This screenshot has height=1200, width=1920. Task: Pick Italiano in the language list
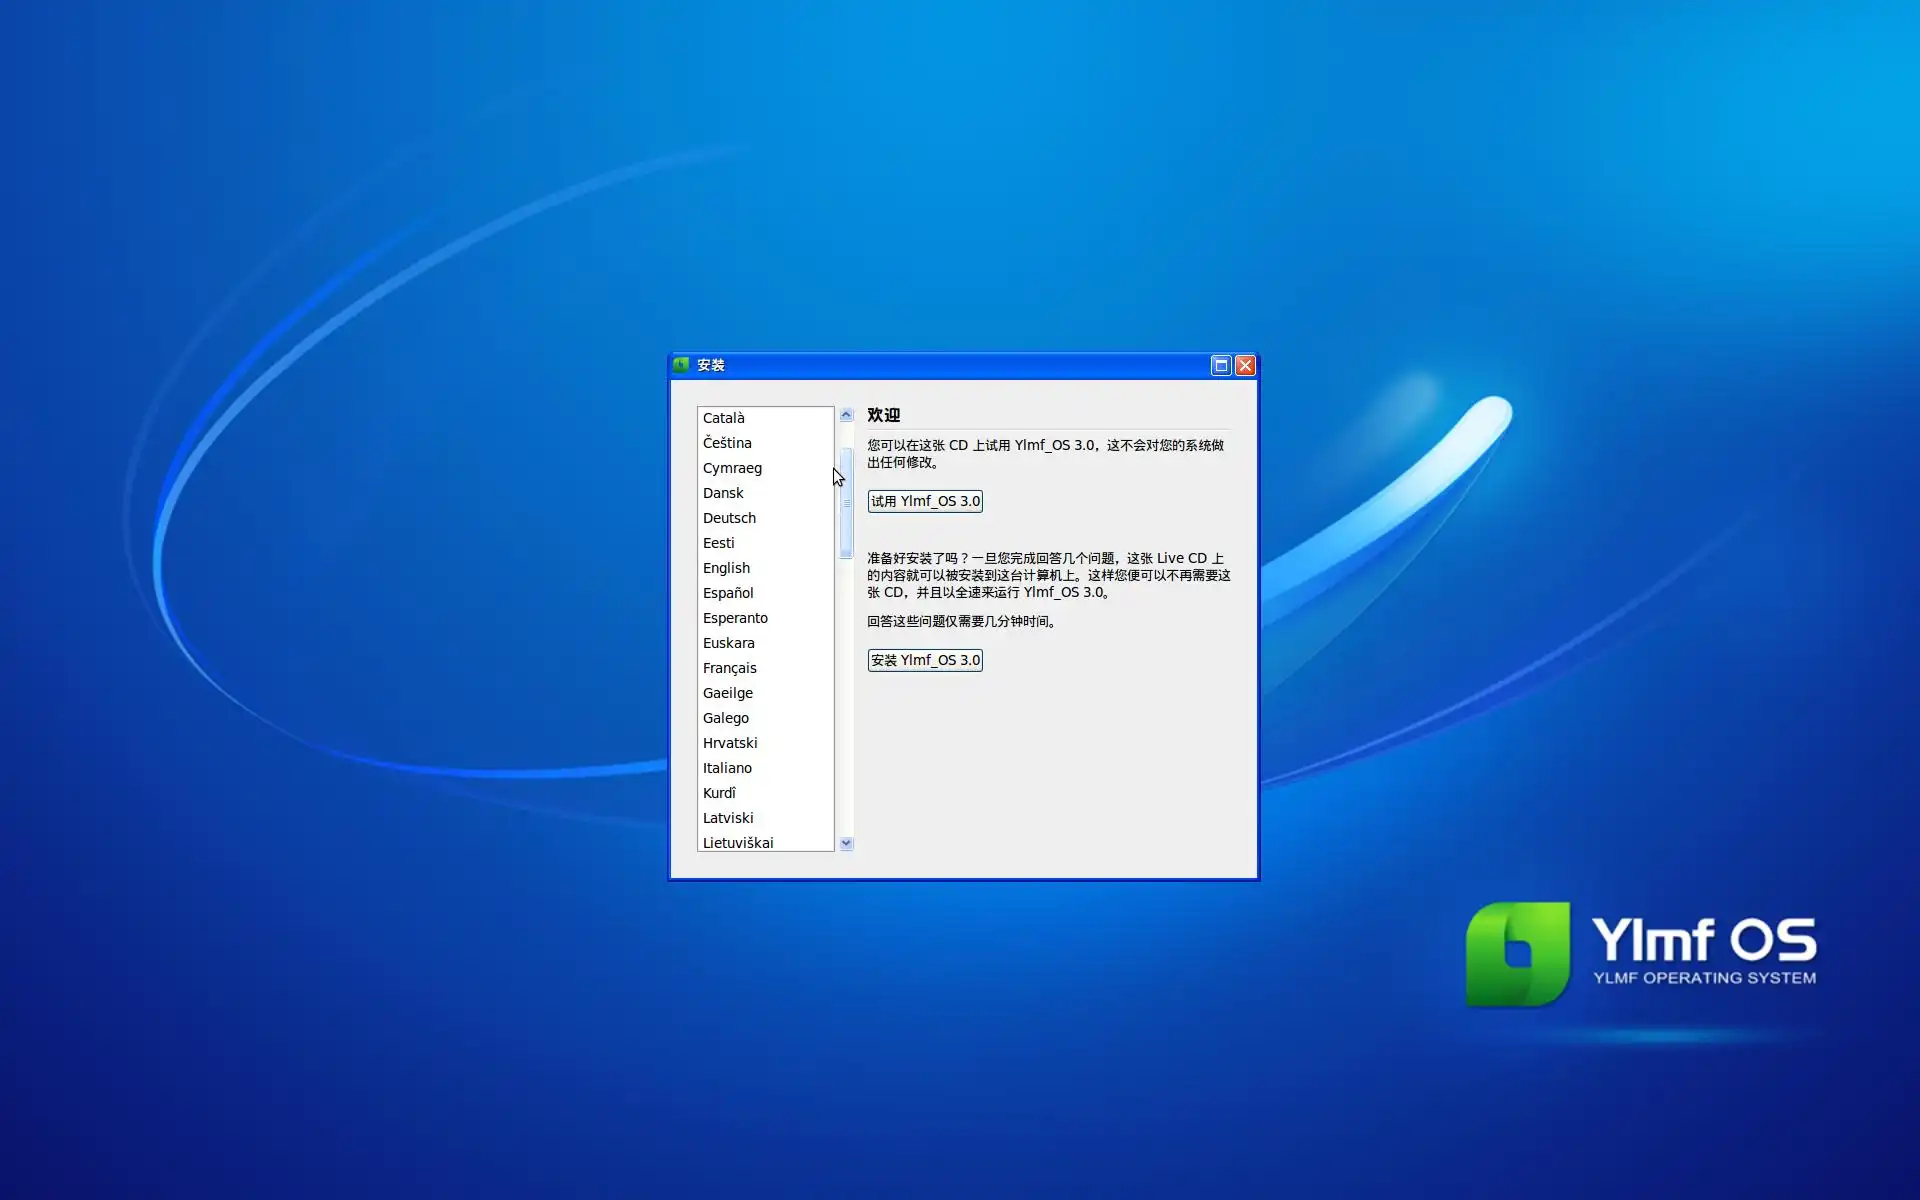[727, 768]
